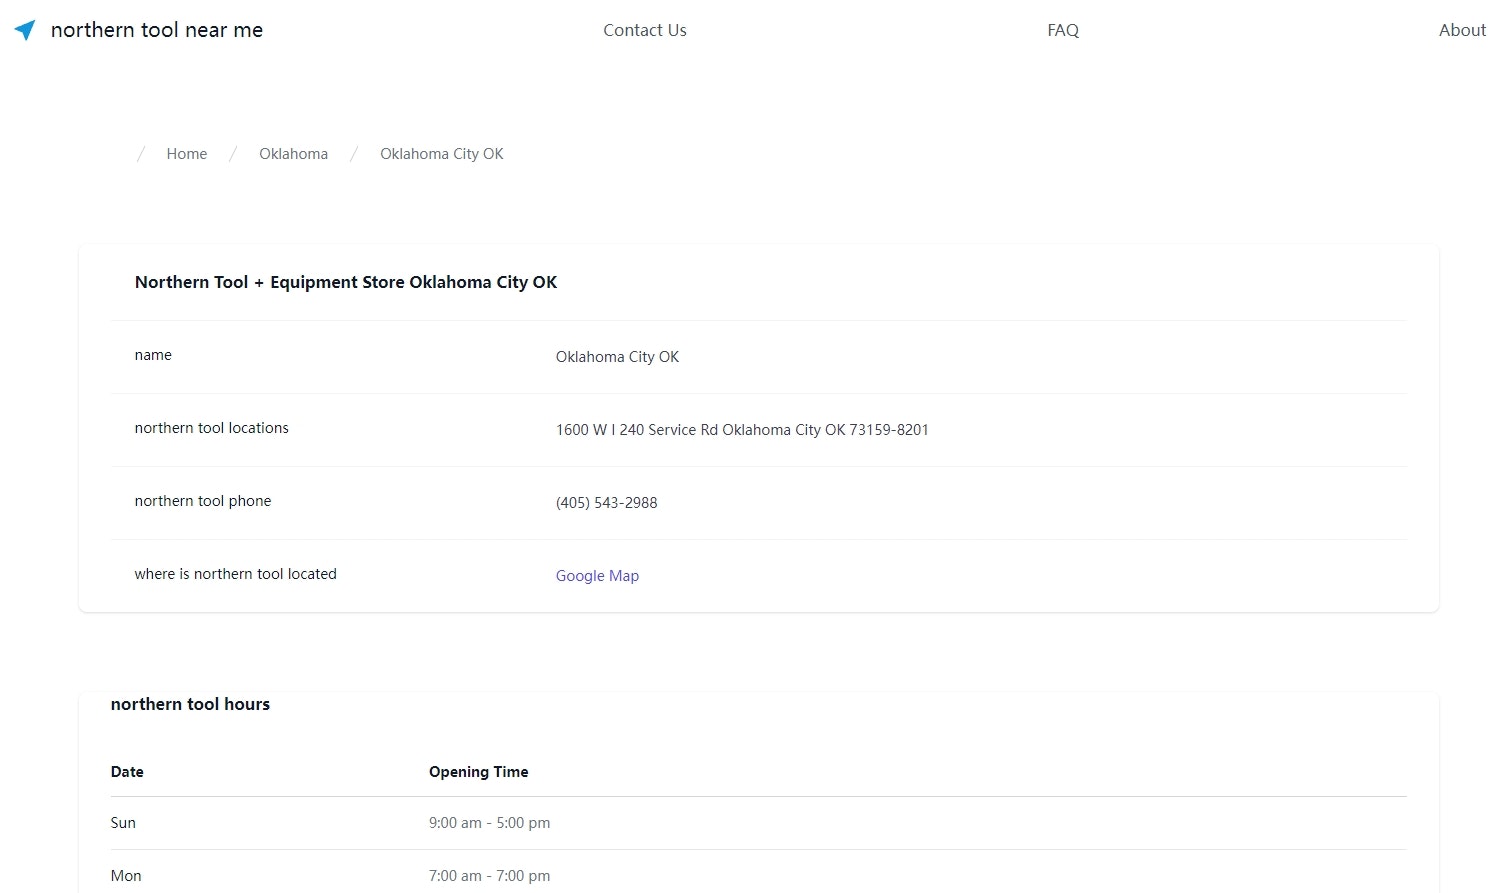
Task: Select Monday hours 7:00 am - 7:00 pm
Action: pos(490,876)
